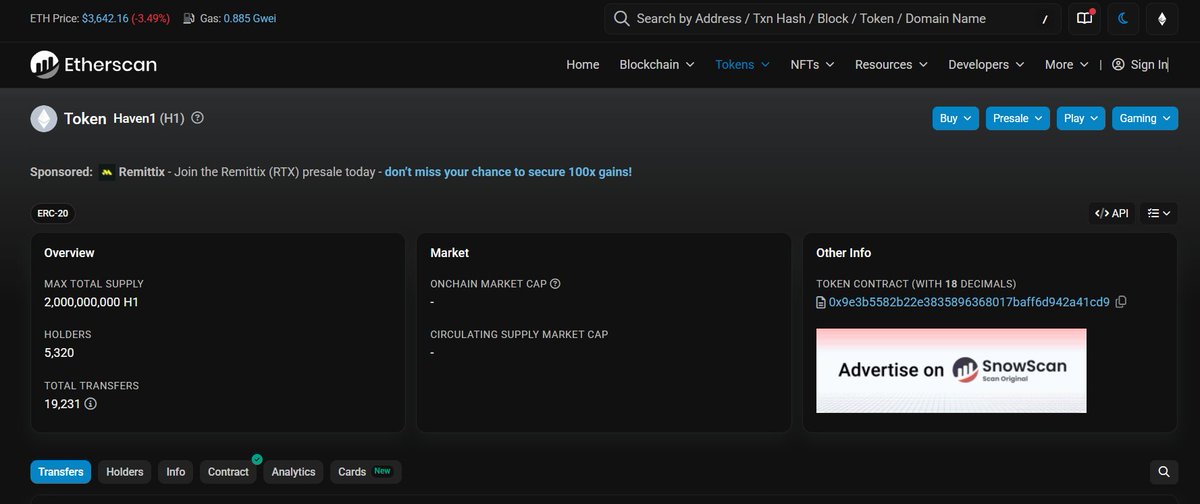Open the More menu
1200x504 pixels.
pyautogui.click(x=1067, y=65)
